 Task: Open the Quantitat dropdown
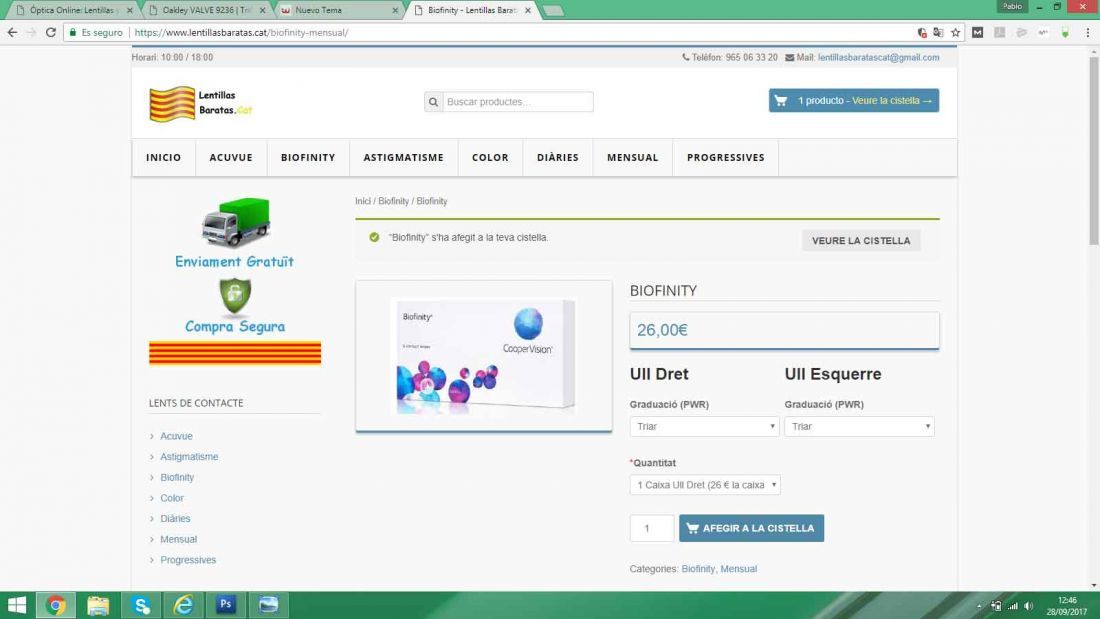tap(705, 485)
